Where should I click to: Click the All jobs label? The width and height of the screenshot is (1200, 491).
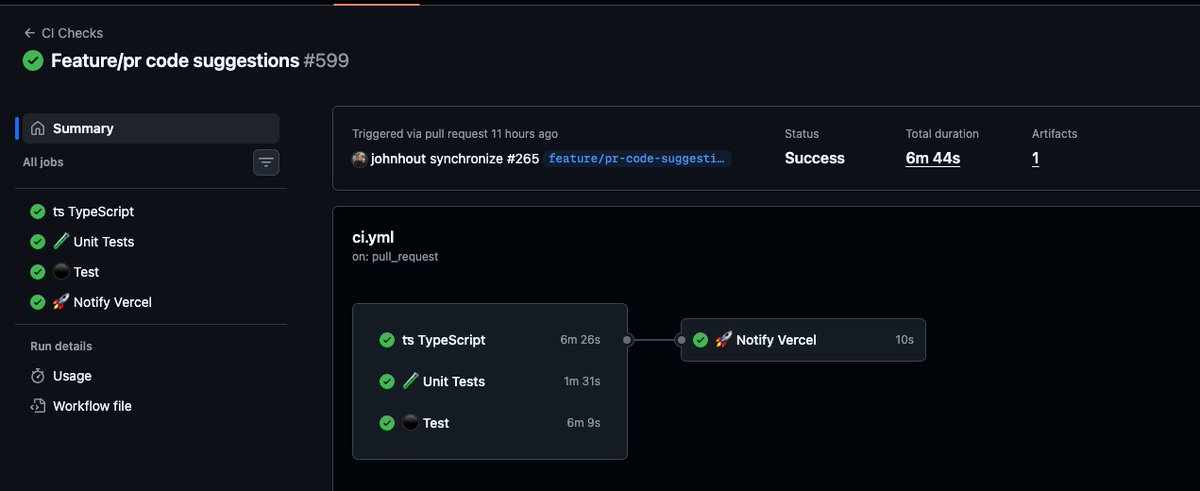point(43,161)
